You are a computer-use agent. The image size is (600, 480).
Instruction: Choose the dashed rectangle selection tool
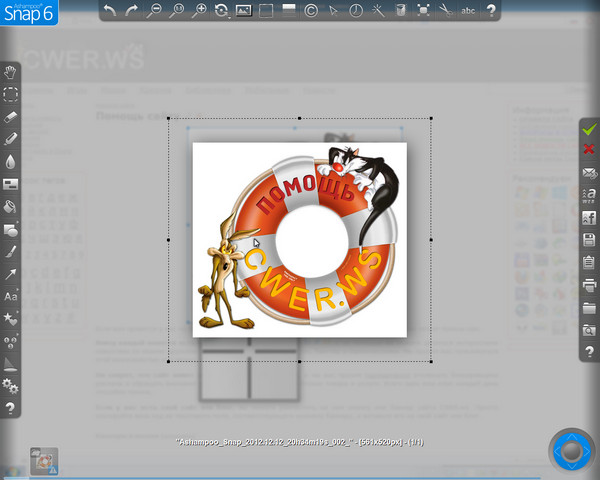10,94
